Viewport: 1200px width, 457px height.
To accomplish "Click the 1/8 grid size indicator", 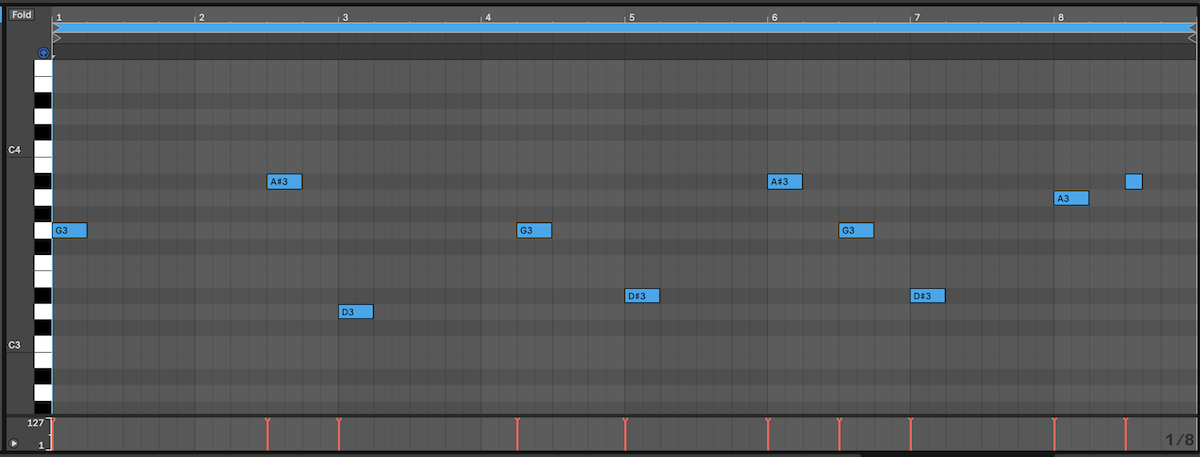I will coord(1179,439).
